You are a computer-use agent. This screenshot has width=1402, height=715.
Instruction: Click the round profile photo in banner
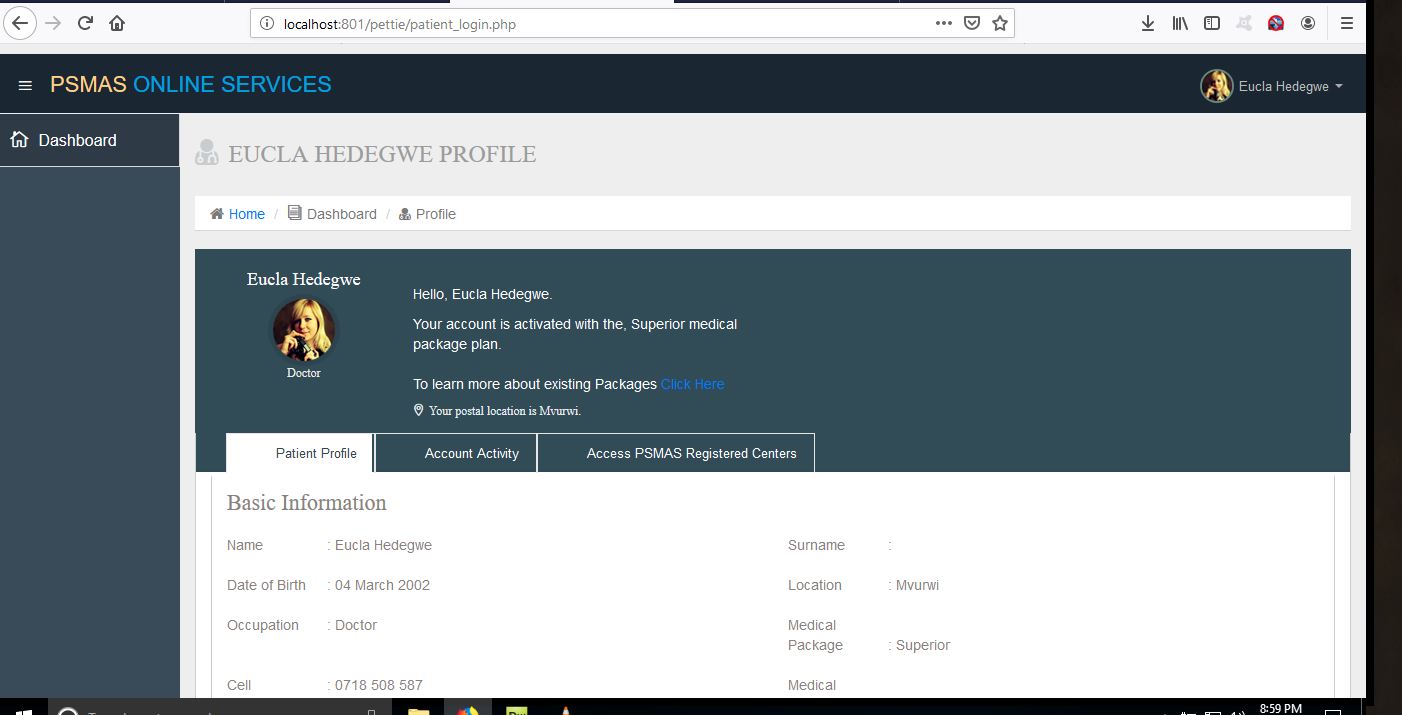304,331
